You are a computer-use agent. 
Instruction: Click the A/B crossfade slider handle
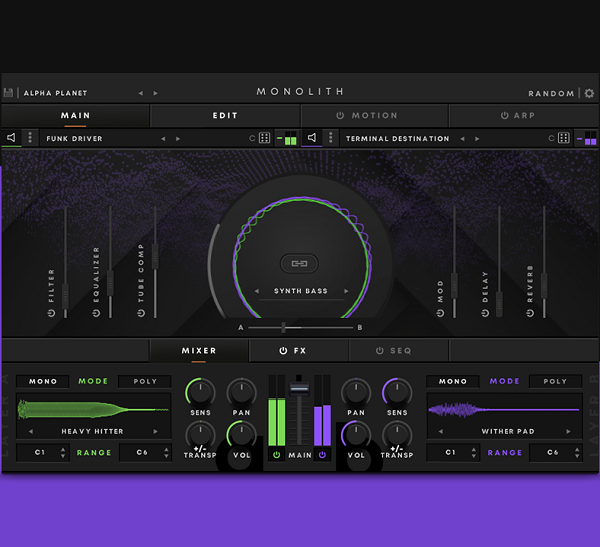[x=283, y=328]
